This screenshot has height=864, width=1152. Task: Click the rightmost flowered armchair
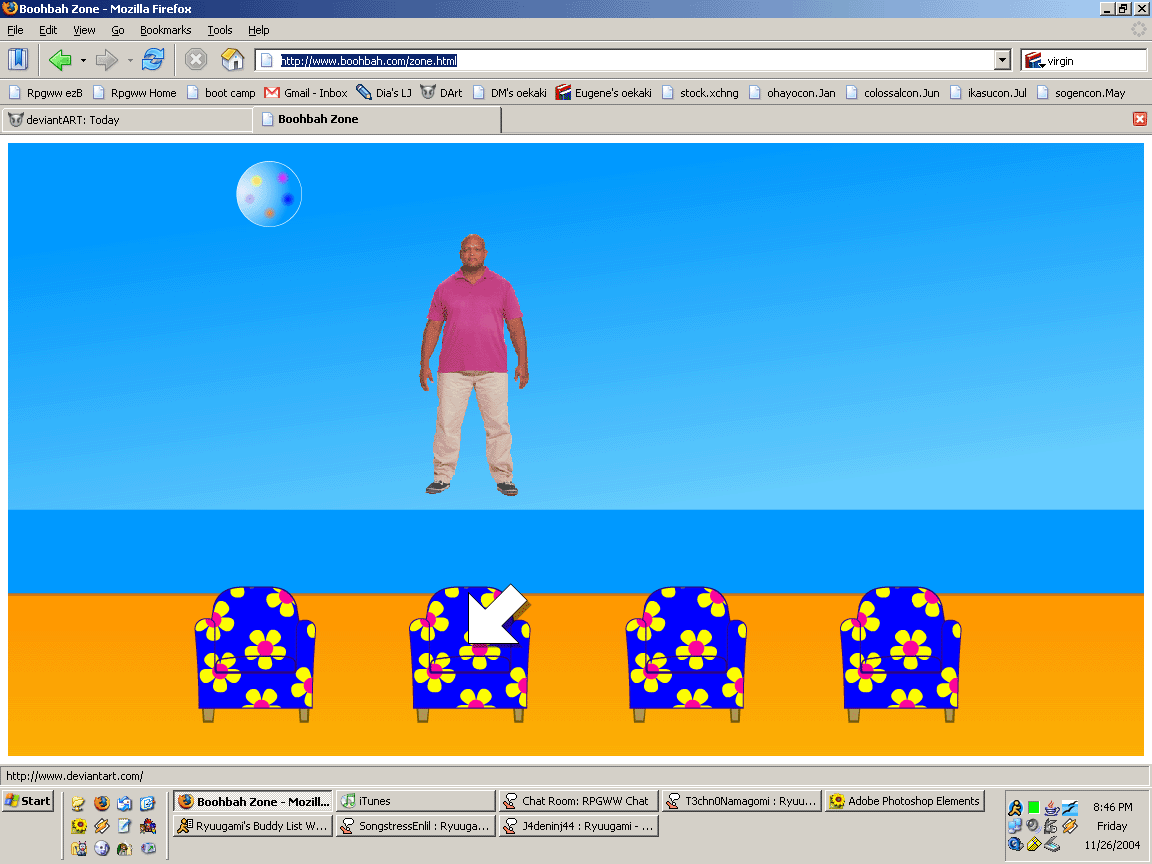point(901,653)
